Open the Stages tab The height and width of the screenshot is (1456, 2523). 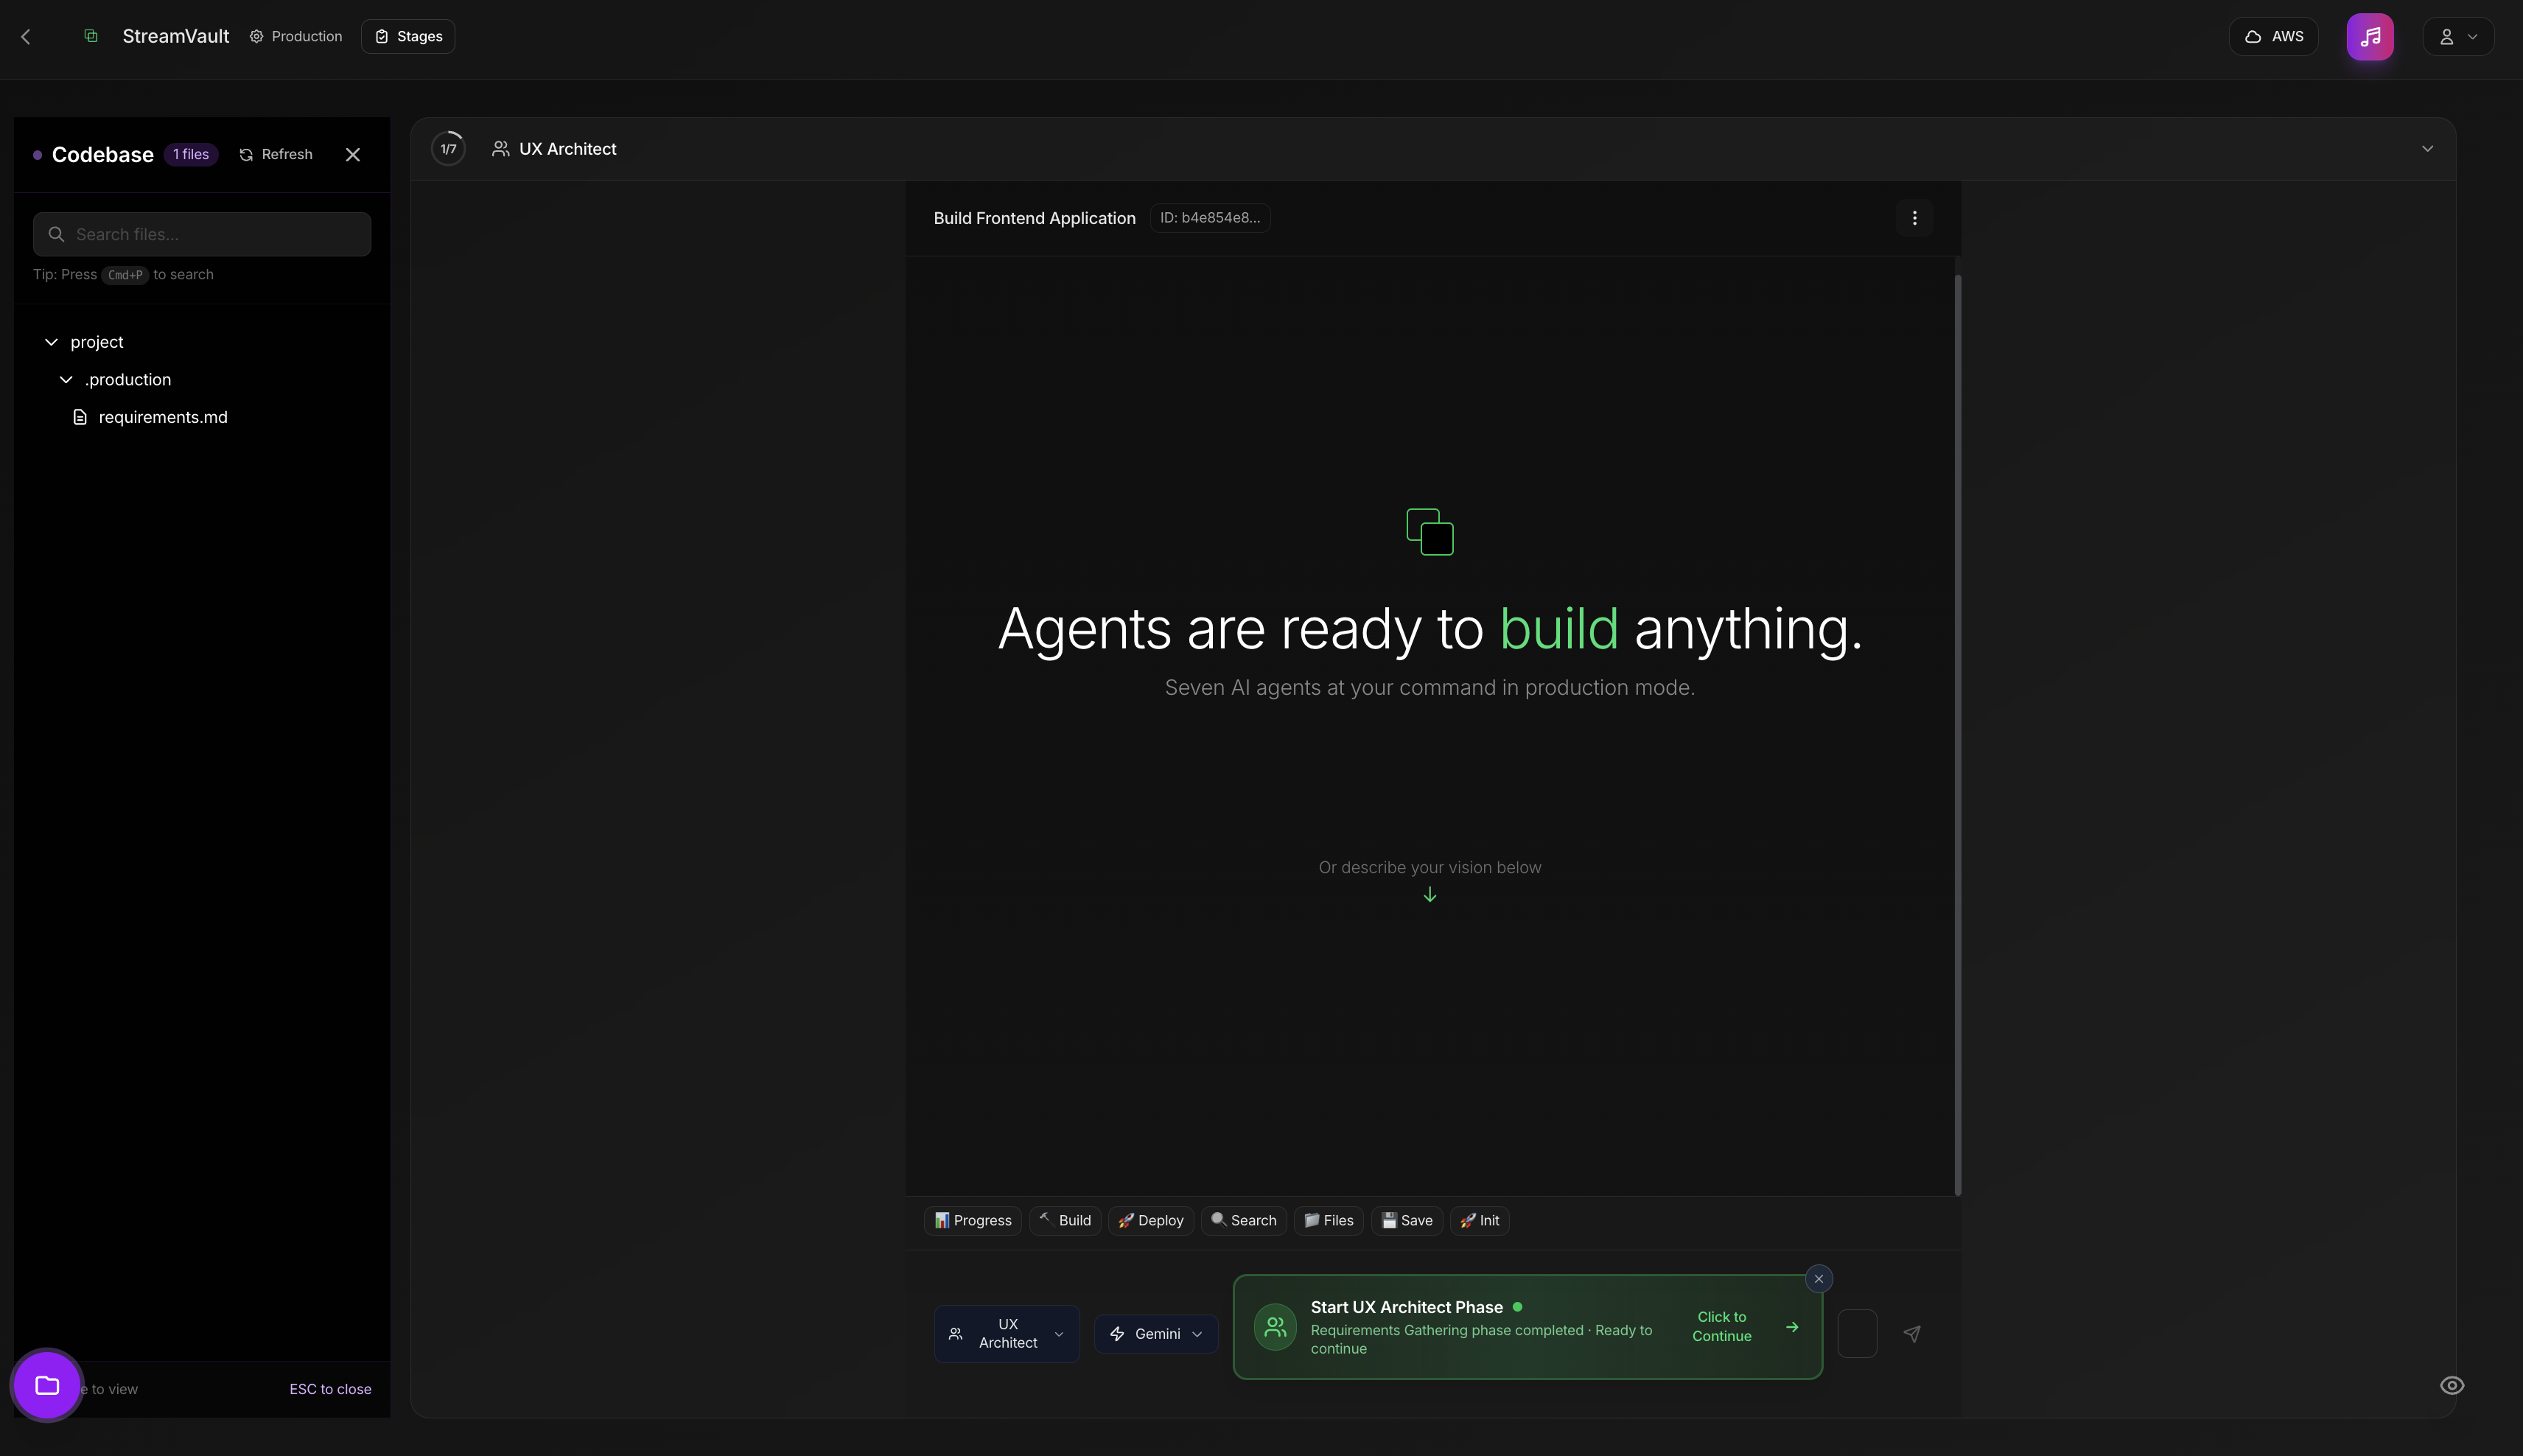pos(408,37)
